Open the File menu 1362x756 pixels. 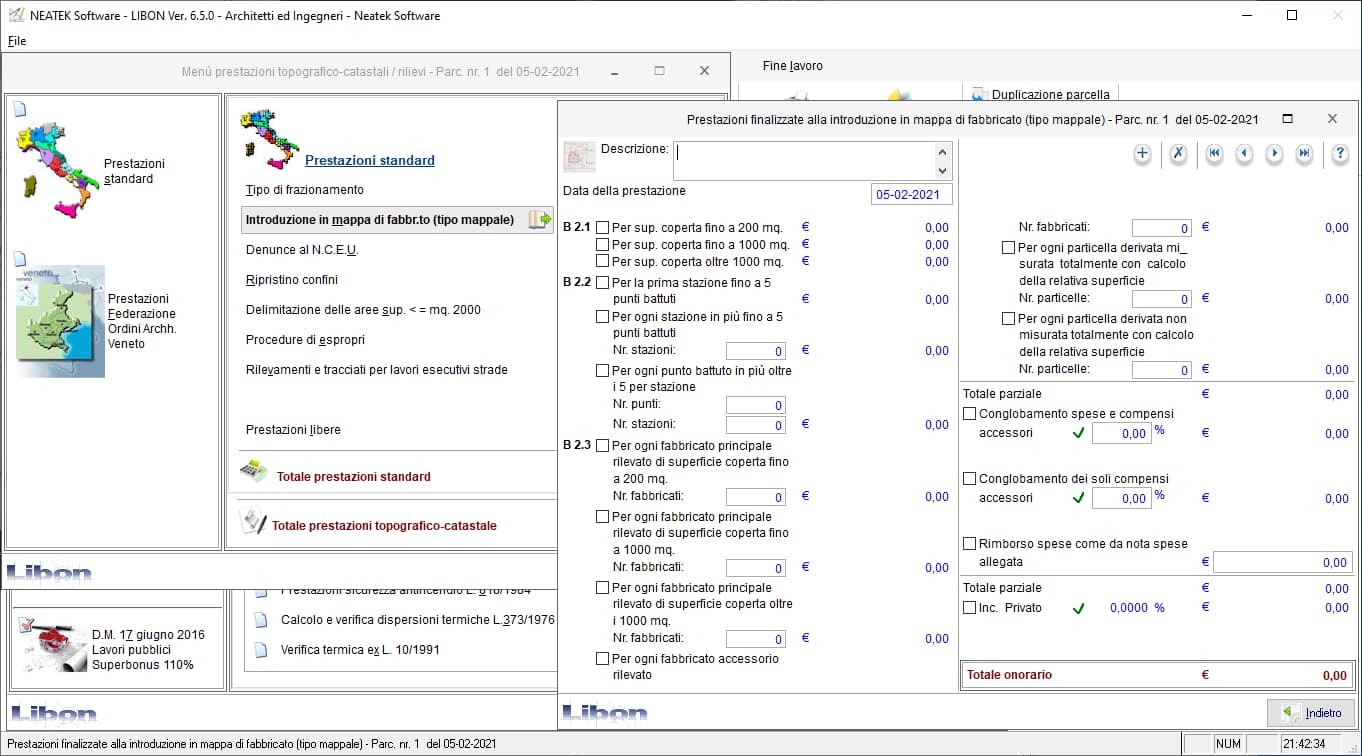pyautogui.click(x=17, y=41)
